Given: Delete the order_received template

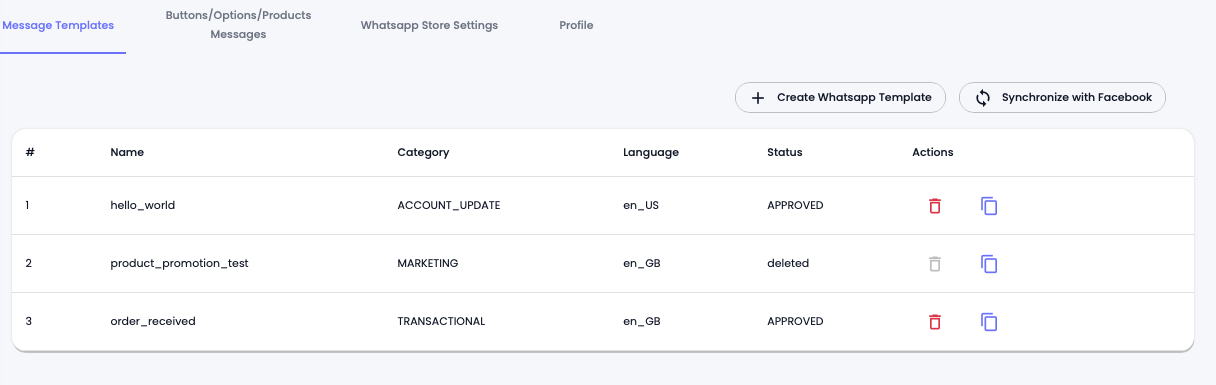Looking at the screenshot, I should [x=935, y=322].
